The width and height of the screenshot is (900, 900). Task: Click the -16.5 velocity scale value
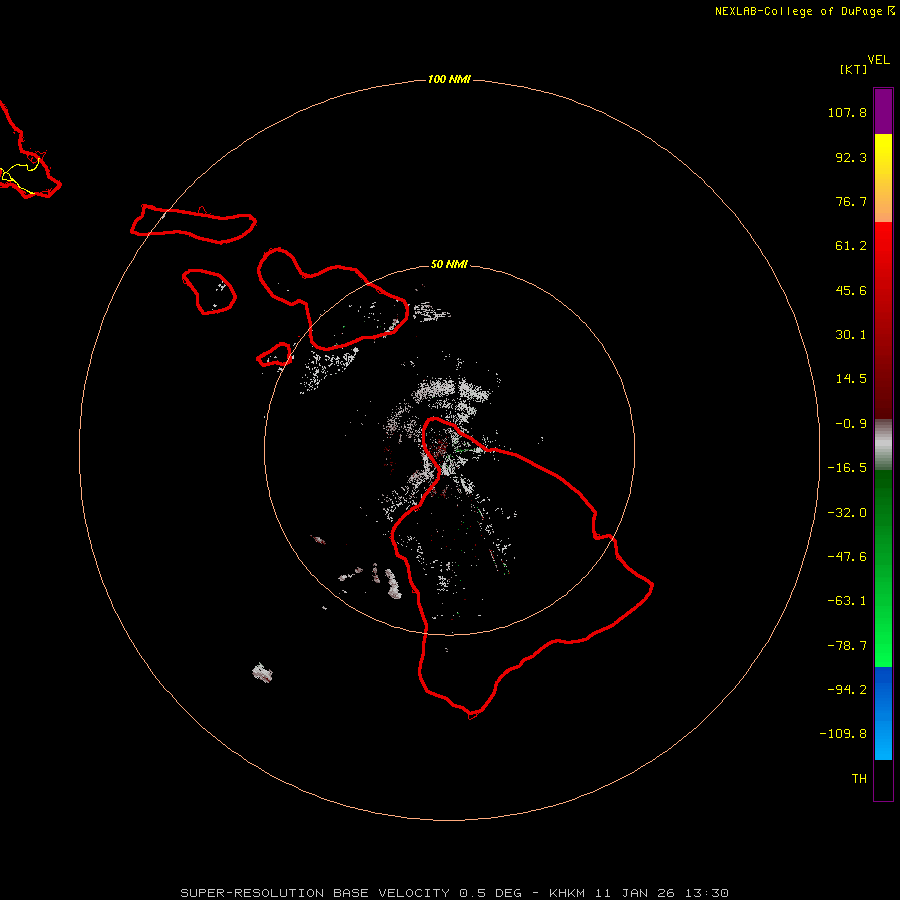pos(847,468)
